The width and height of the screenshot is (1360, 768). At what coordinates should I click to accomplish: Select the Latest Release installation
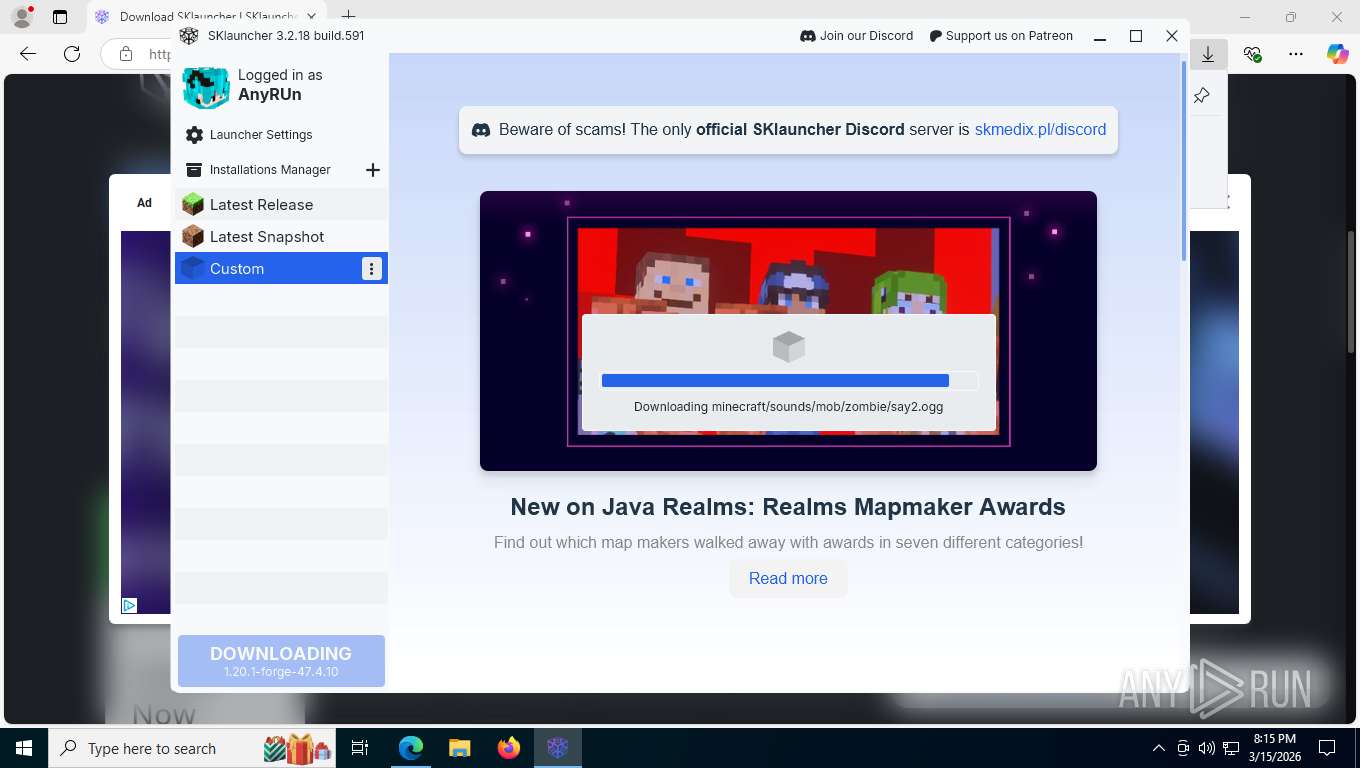pyautogui.click(x=281, y=205)
